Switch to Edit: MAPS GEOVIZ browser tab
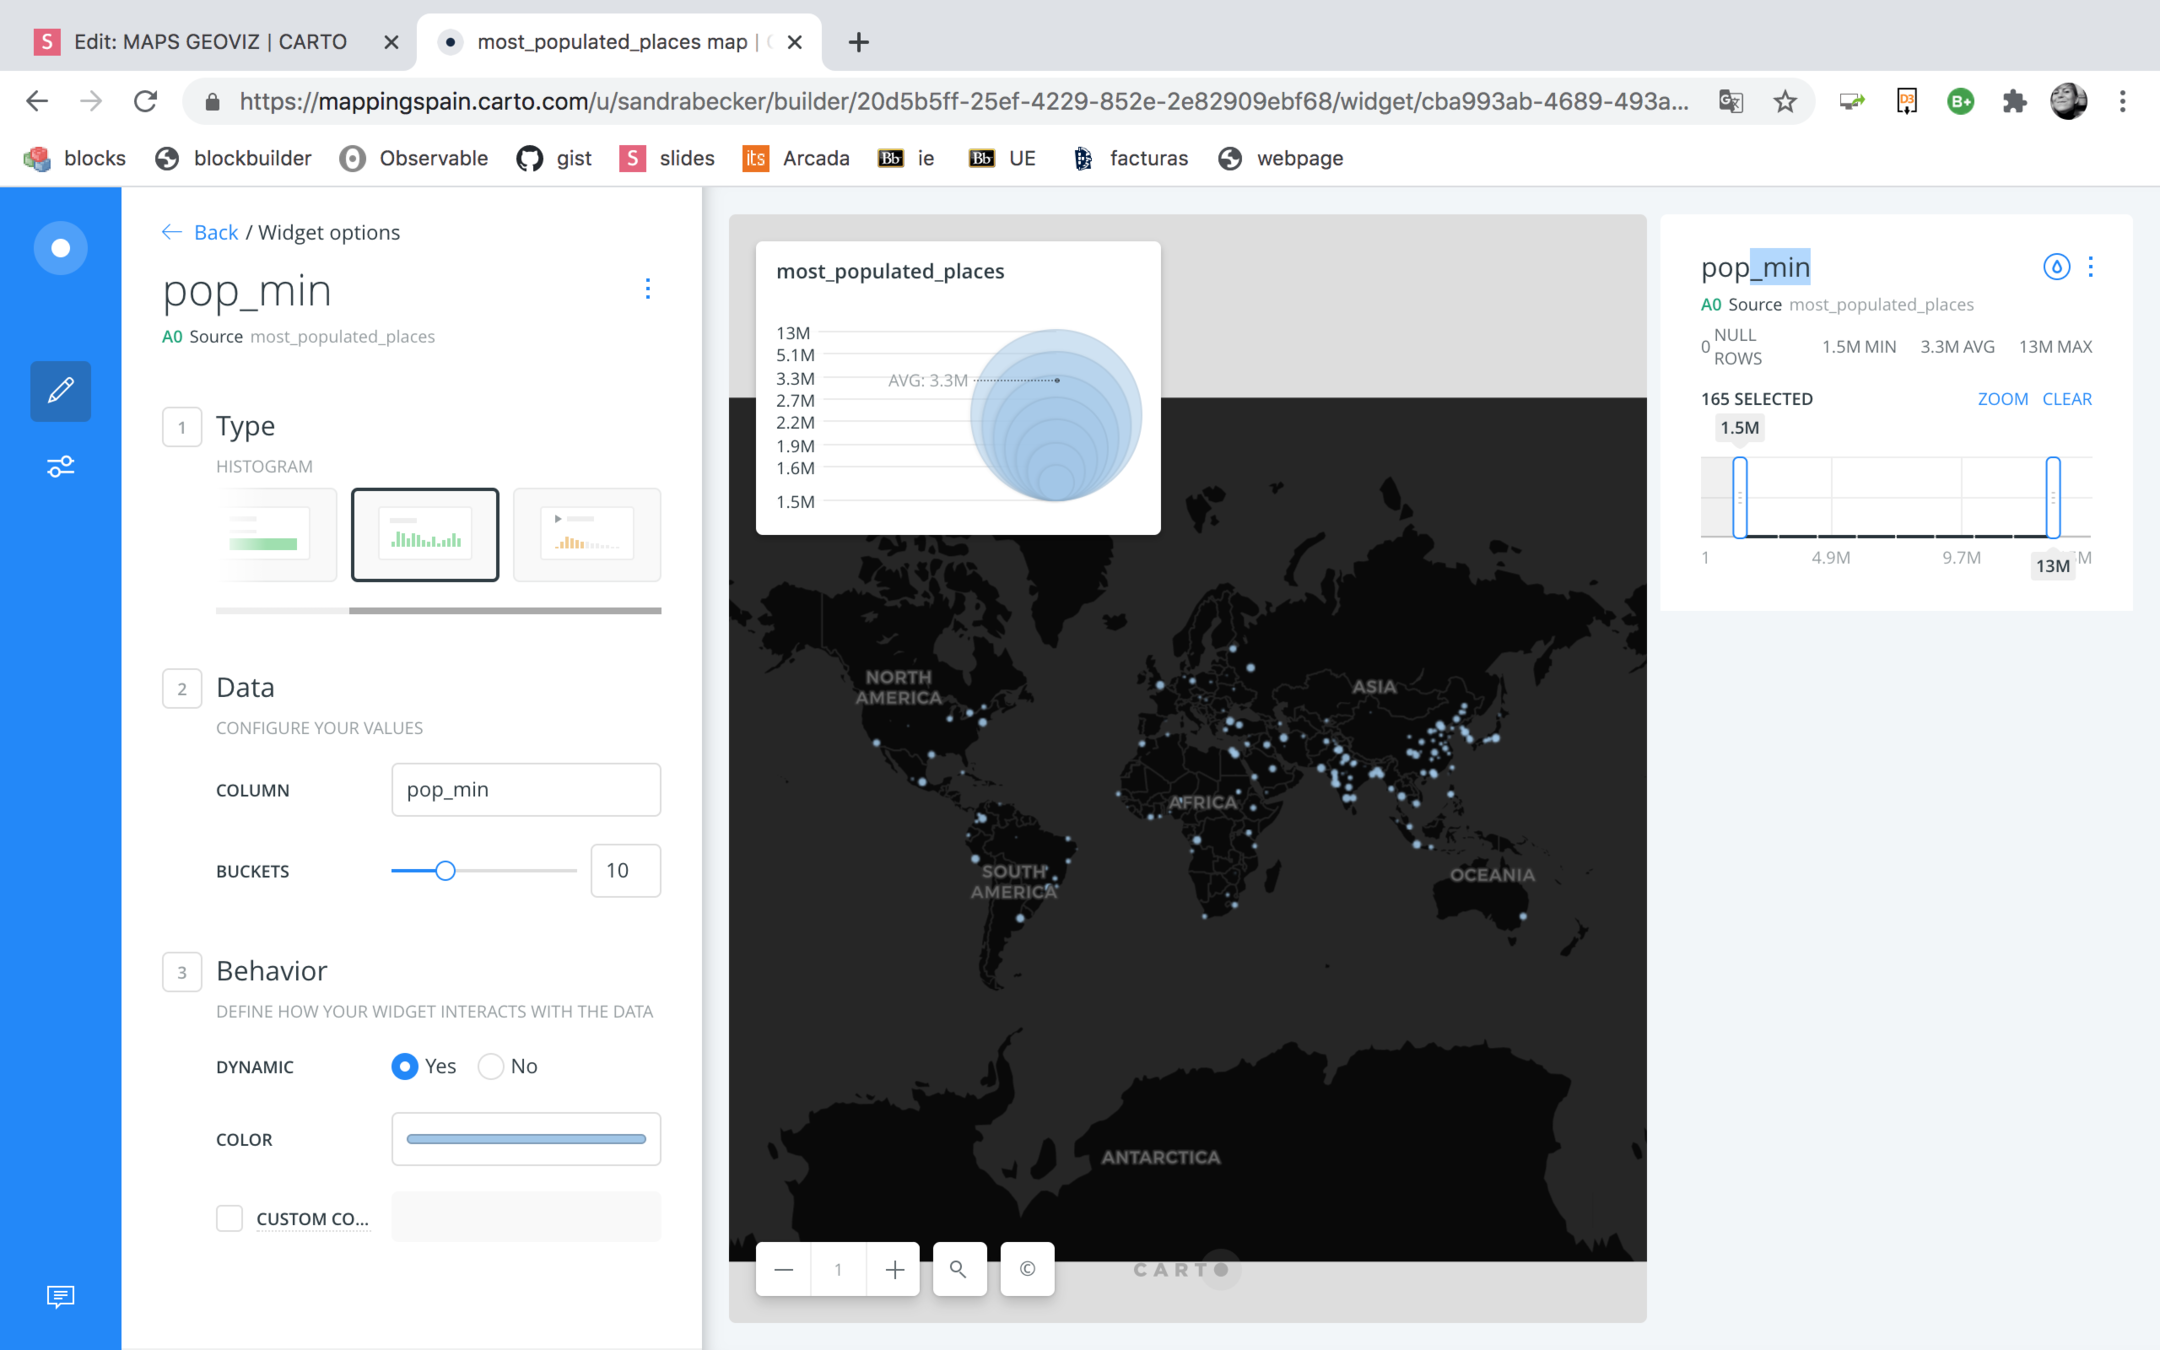 click(210, 42)
